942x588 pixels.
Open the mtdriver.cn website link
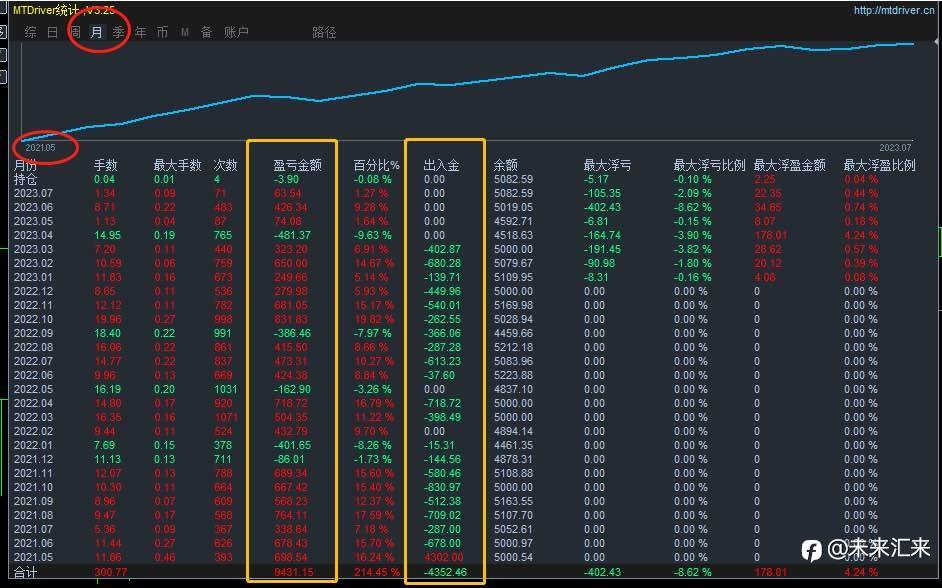tap(893, 10)
